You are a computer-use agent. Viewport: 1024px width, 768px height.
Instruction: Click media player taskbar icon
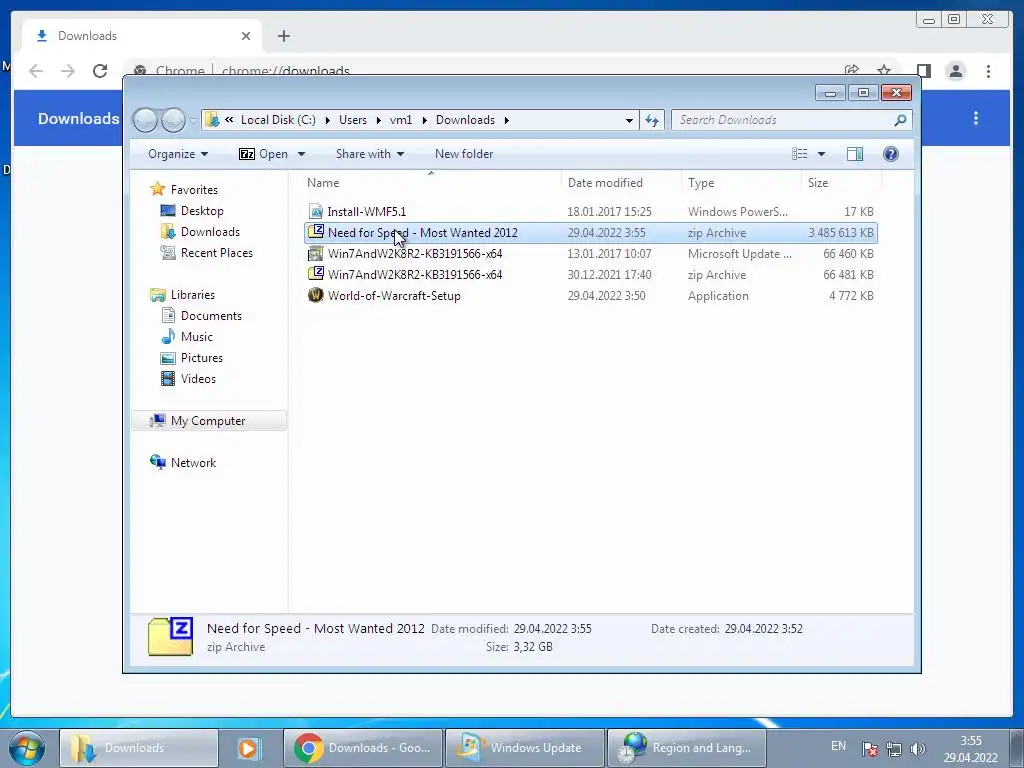pos(248,748)
